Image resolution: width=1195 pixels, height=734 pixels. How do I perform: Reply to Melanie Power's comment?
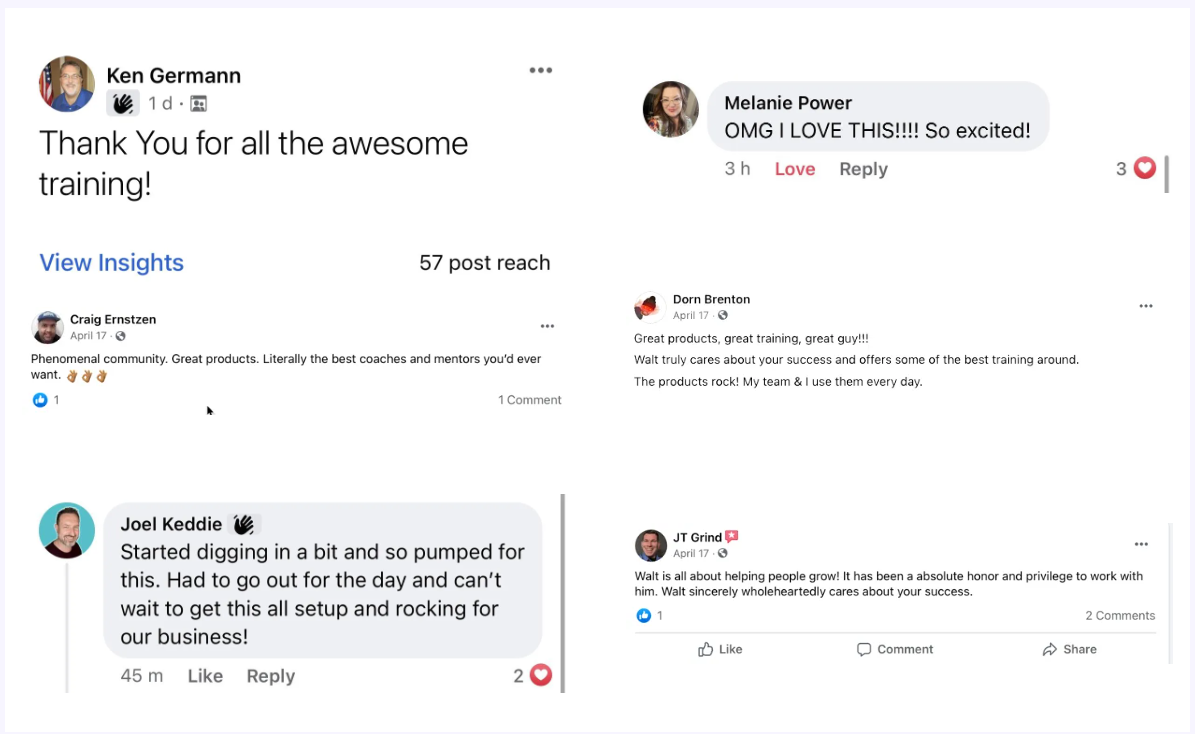pos(863,169)
